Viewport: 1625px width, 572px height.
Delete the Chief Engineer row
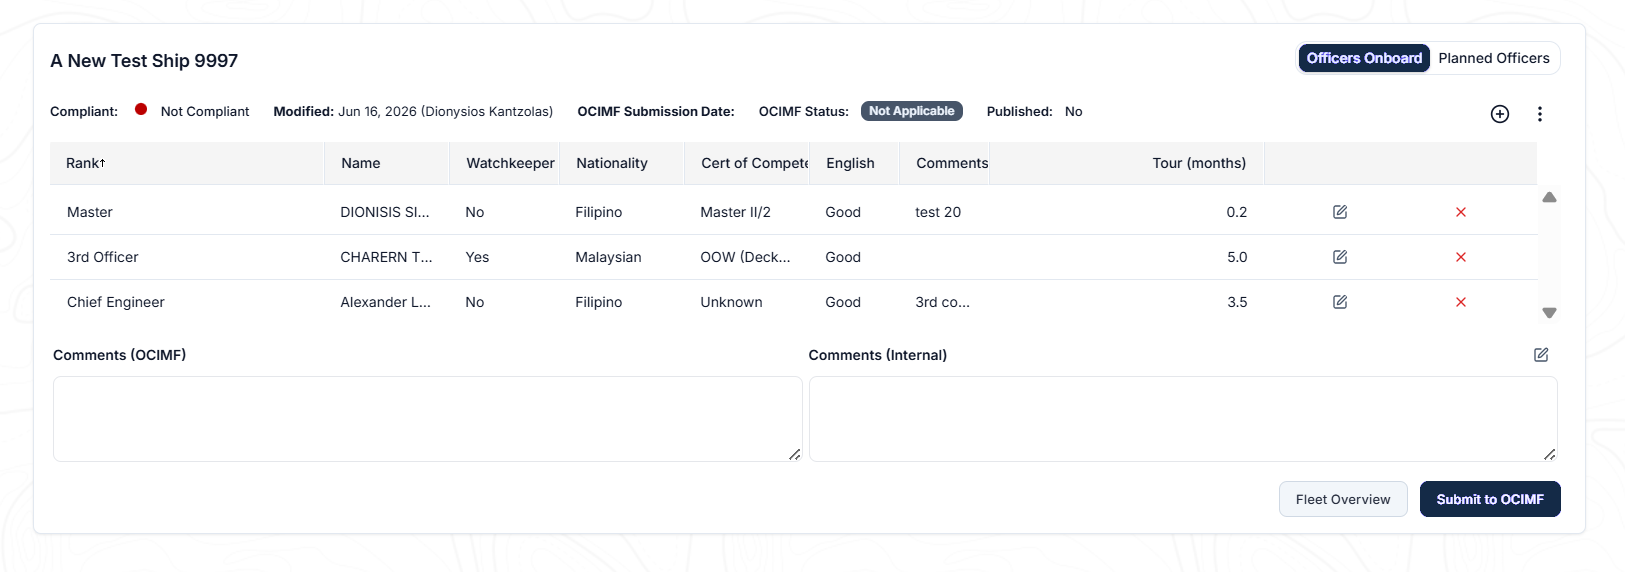1460,302
